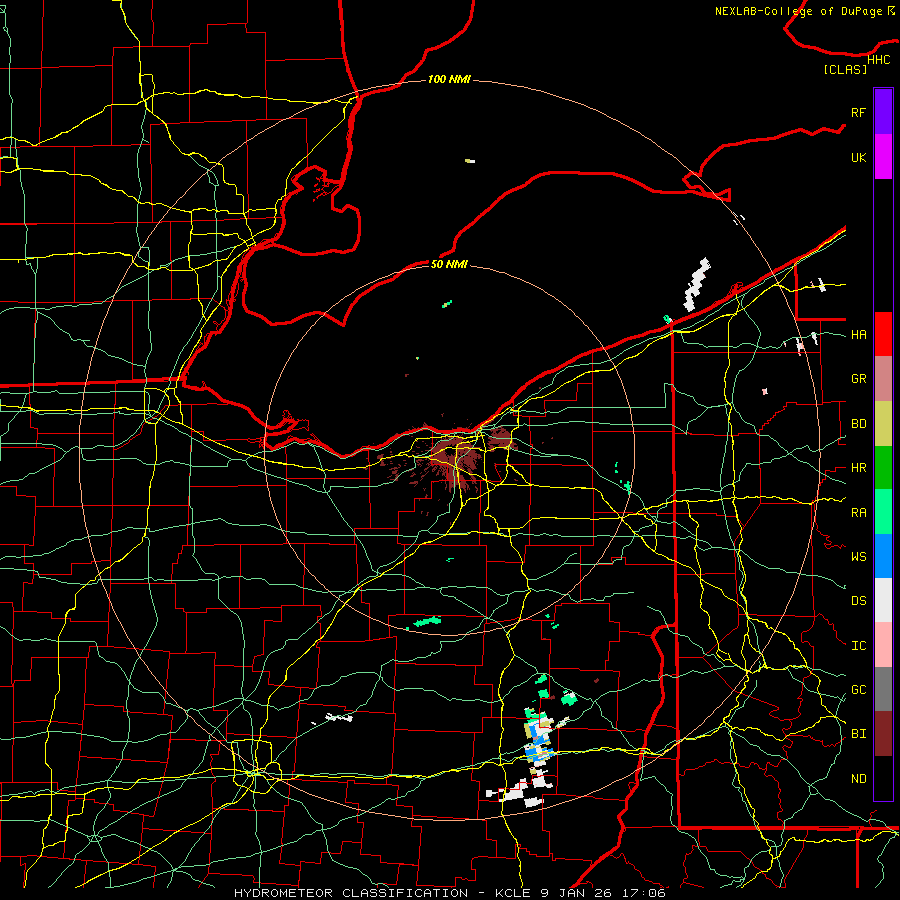Click the ND black legend swatch
The image size is (900, 900).
883,778
